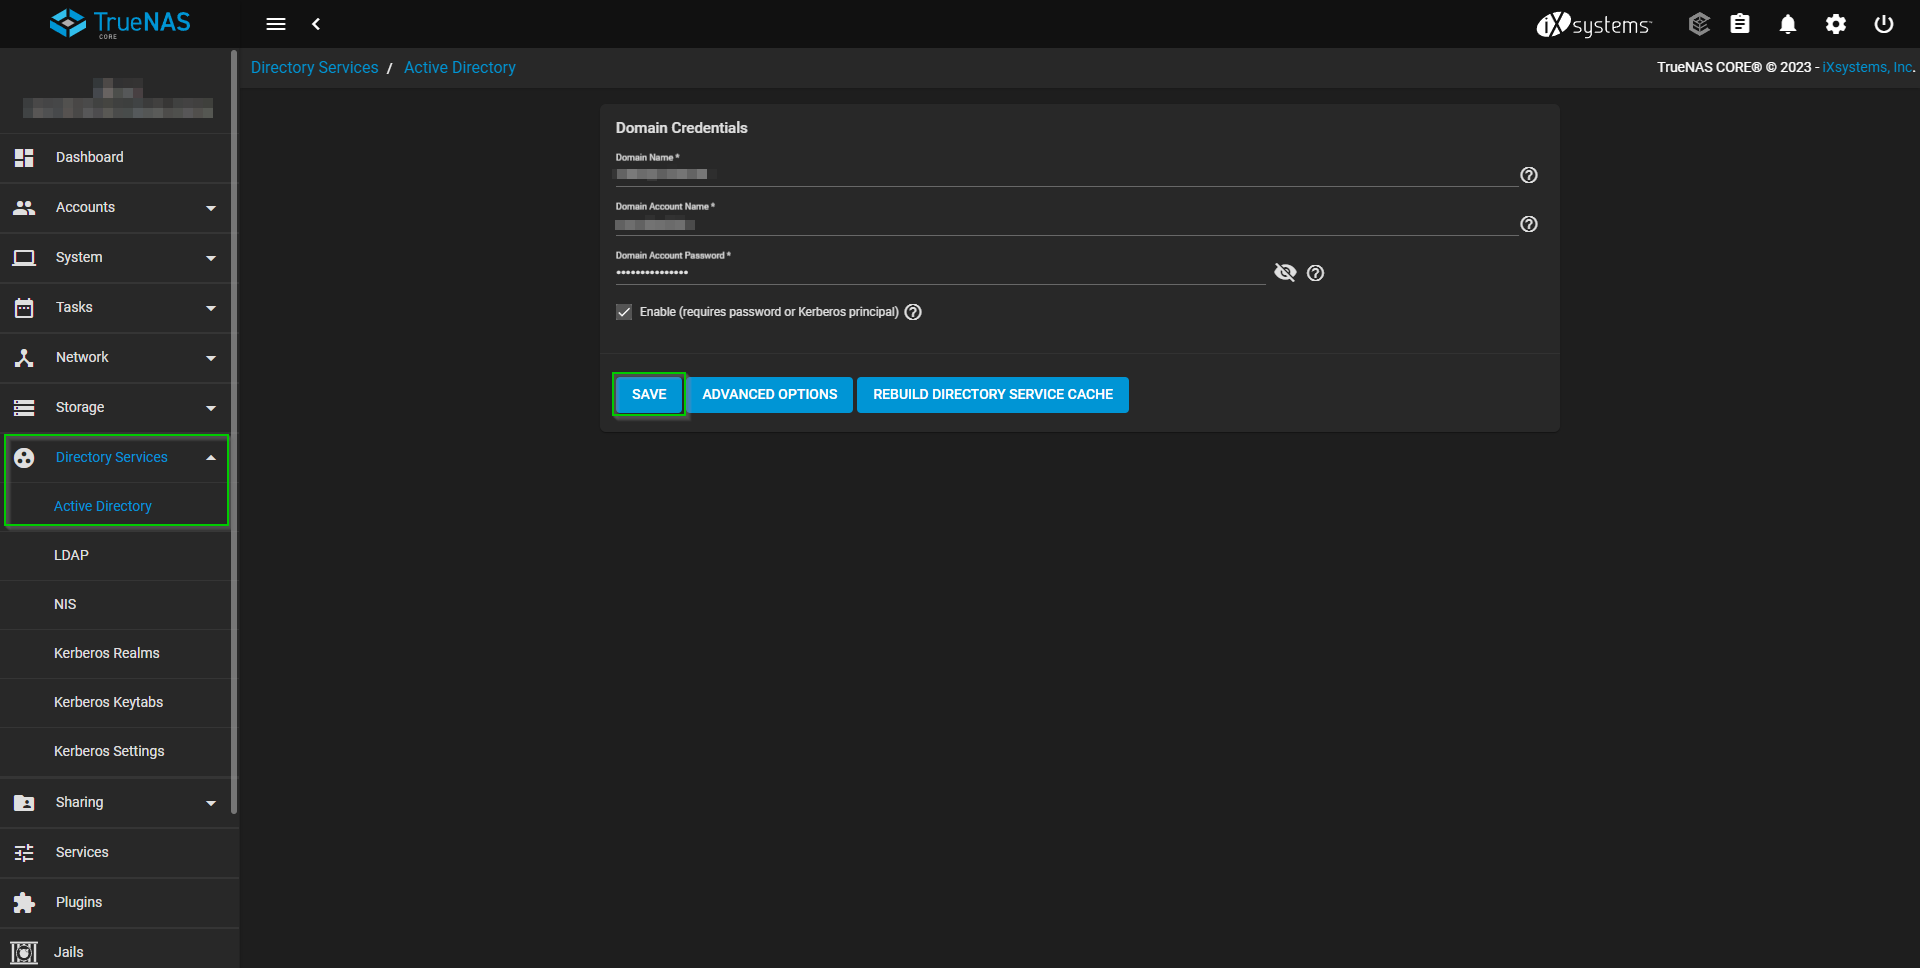Click the Domain Account Password field
Screen dimensions: 1920x968
point(938,272)
